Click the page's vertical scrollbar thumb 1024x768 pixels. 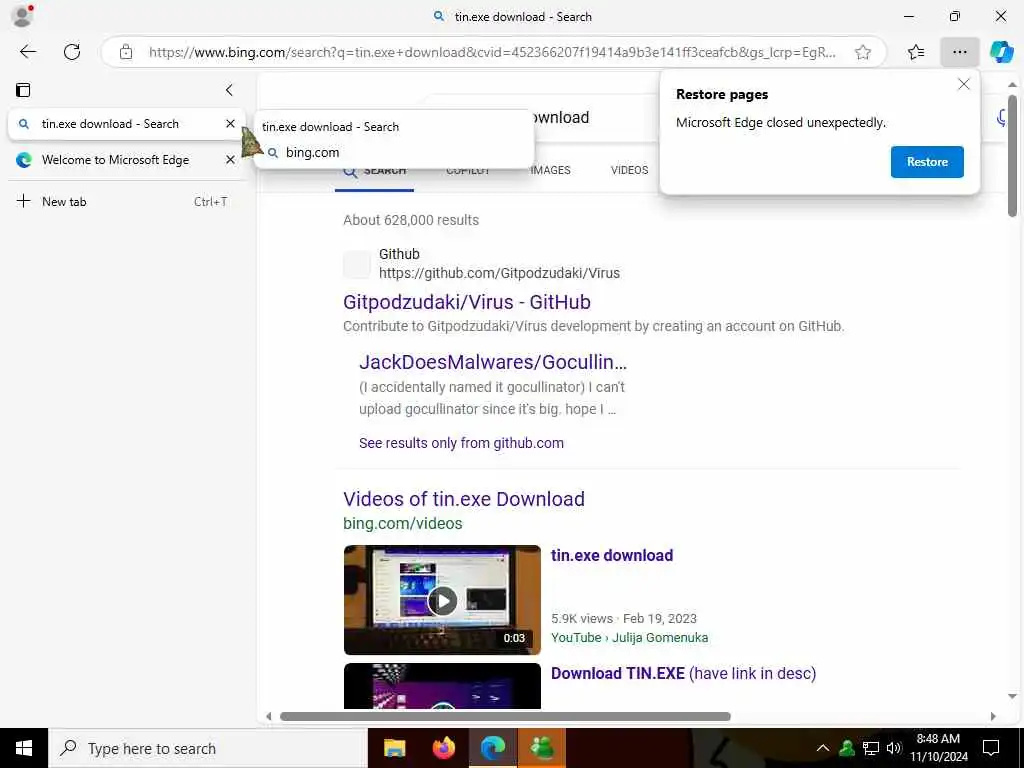[x=1012, y=156]
